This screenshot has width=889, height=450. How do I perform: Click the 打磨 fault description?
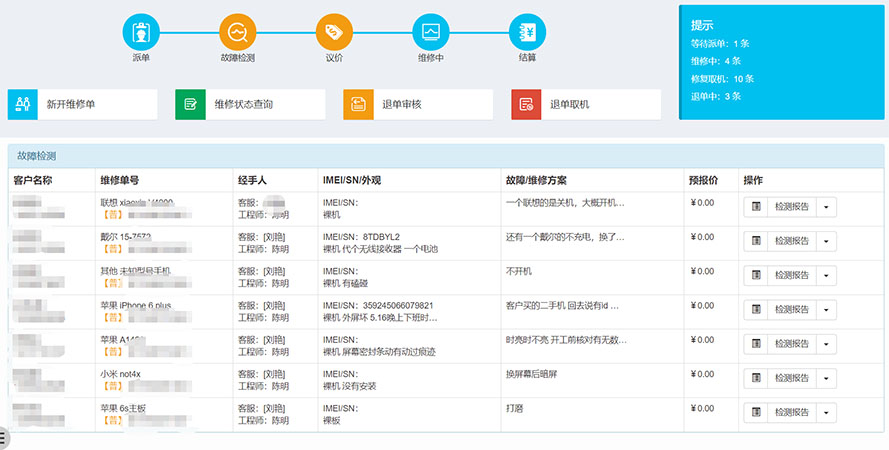(514, 408)
